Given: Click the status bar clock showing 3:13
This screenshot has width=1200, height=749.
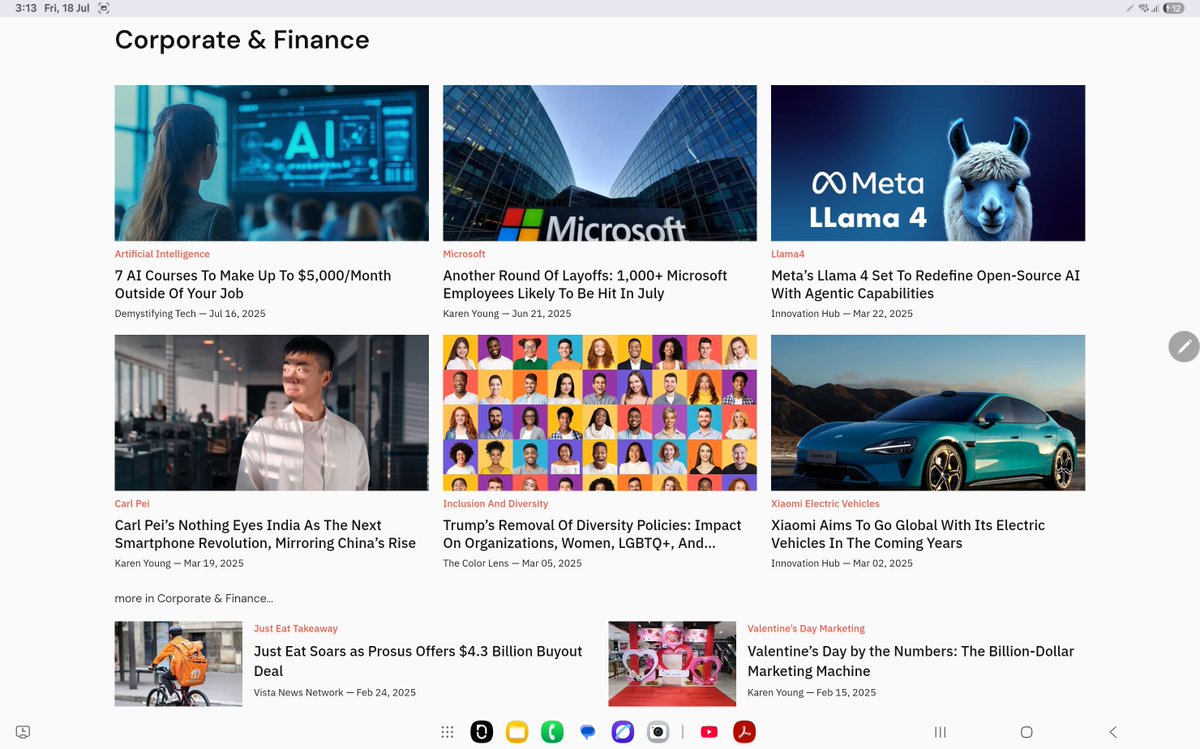Looking at the screenshot, I should pos(26,8).
